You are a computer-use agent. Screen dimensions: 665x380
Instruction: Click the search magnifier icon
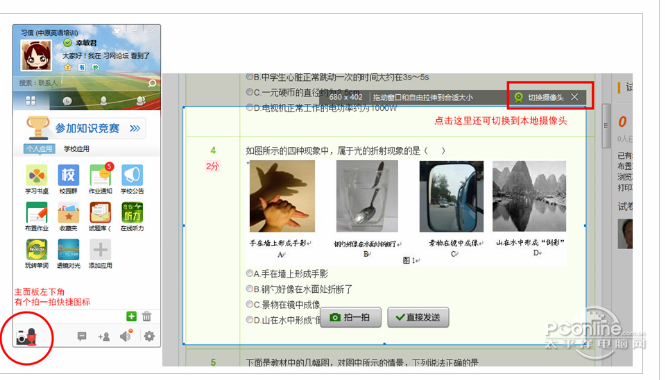[x=152, y=83]
